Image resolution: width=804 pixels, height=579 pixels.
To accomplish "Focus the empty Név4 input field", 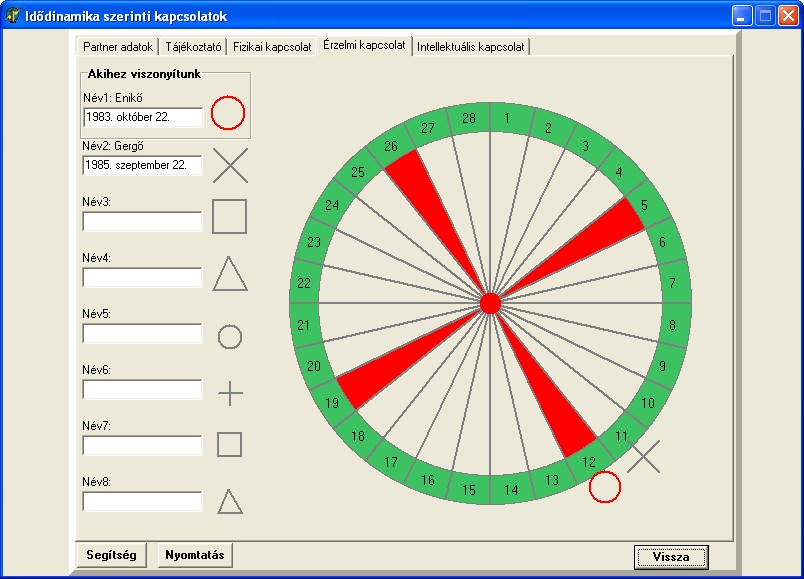I will (142, 277).
